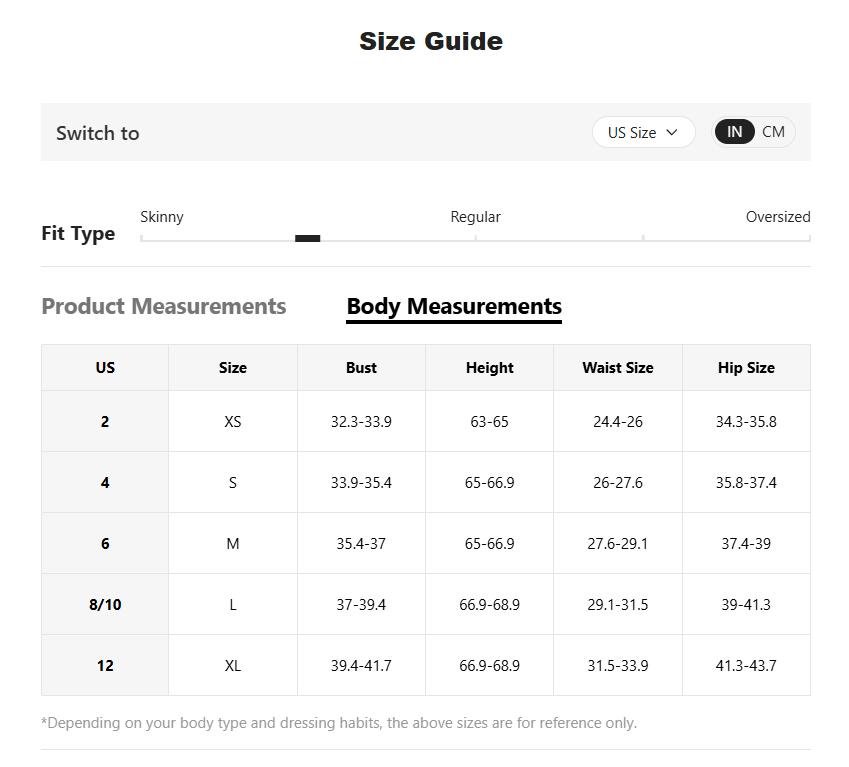
Task: Click the Size Guide heading
Action: [x=431, y=41]
